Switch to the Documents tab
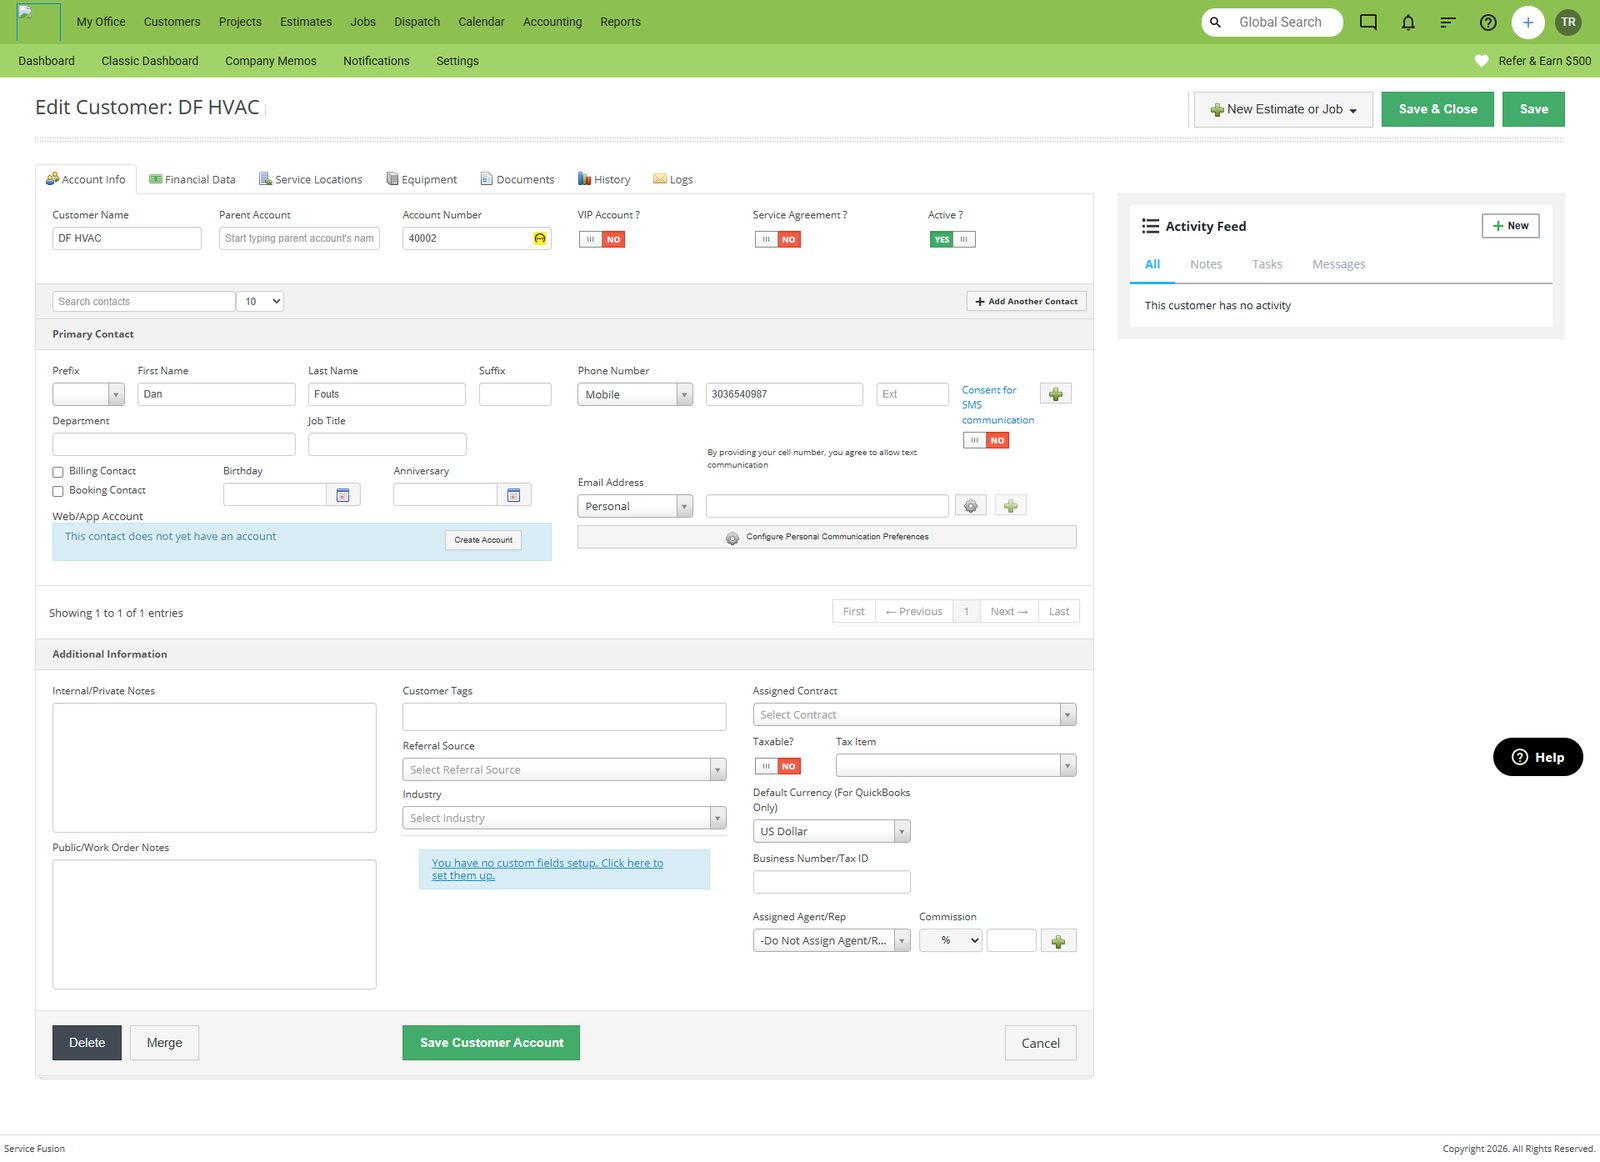 [x=517, y=179]
